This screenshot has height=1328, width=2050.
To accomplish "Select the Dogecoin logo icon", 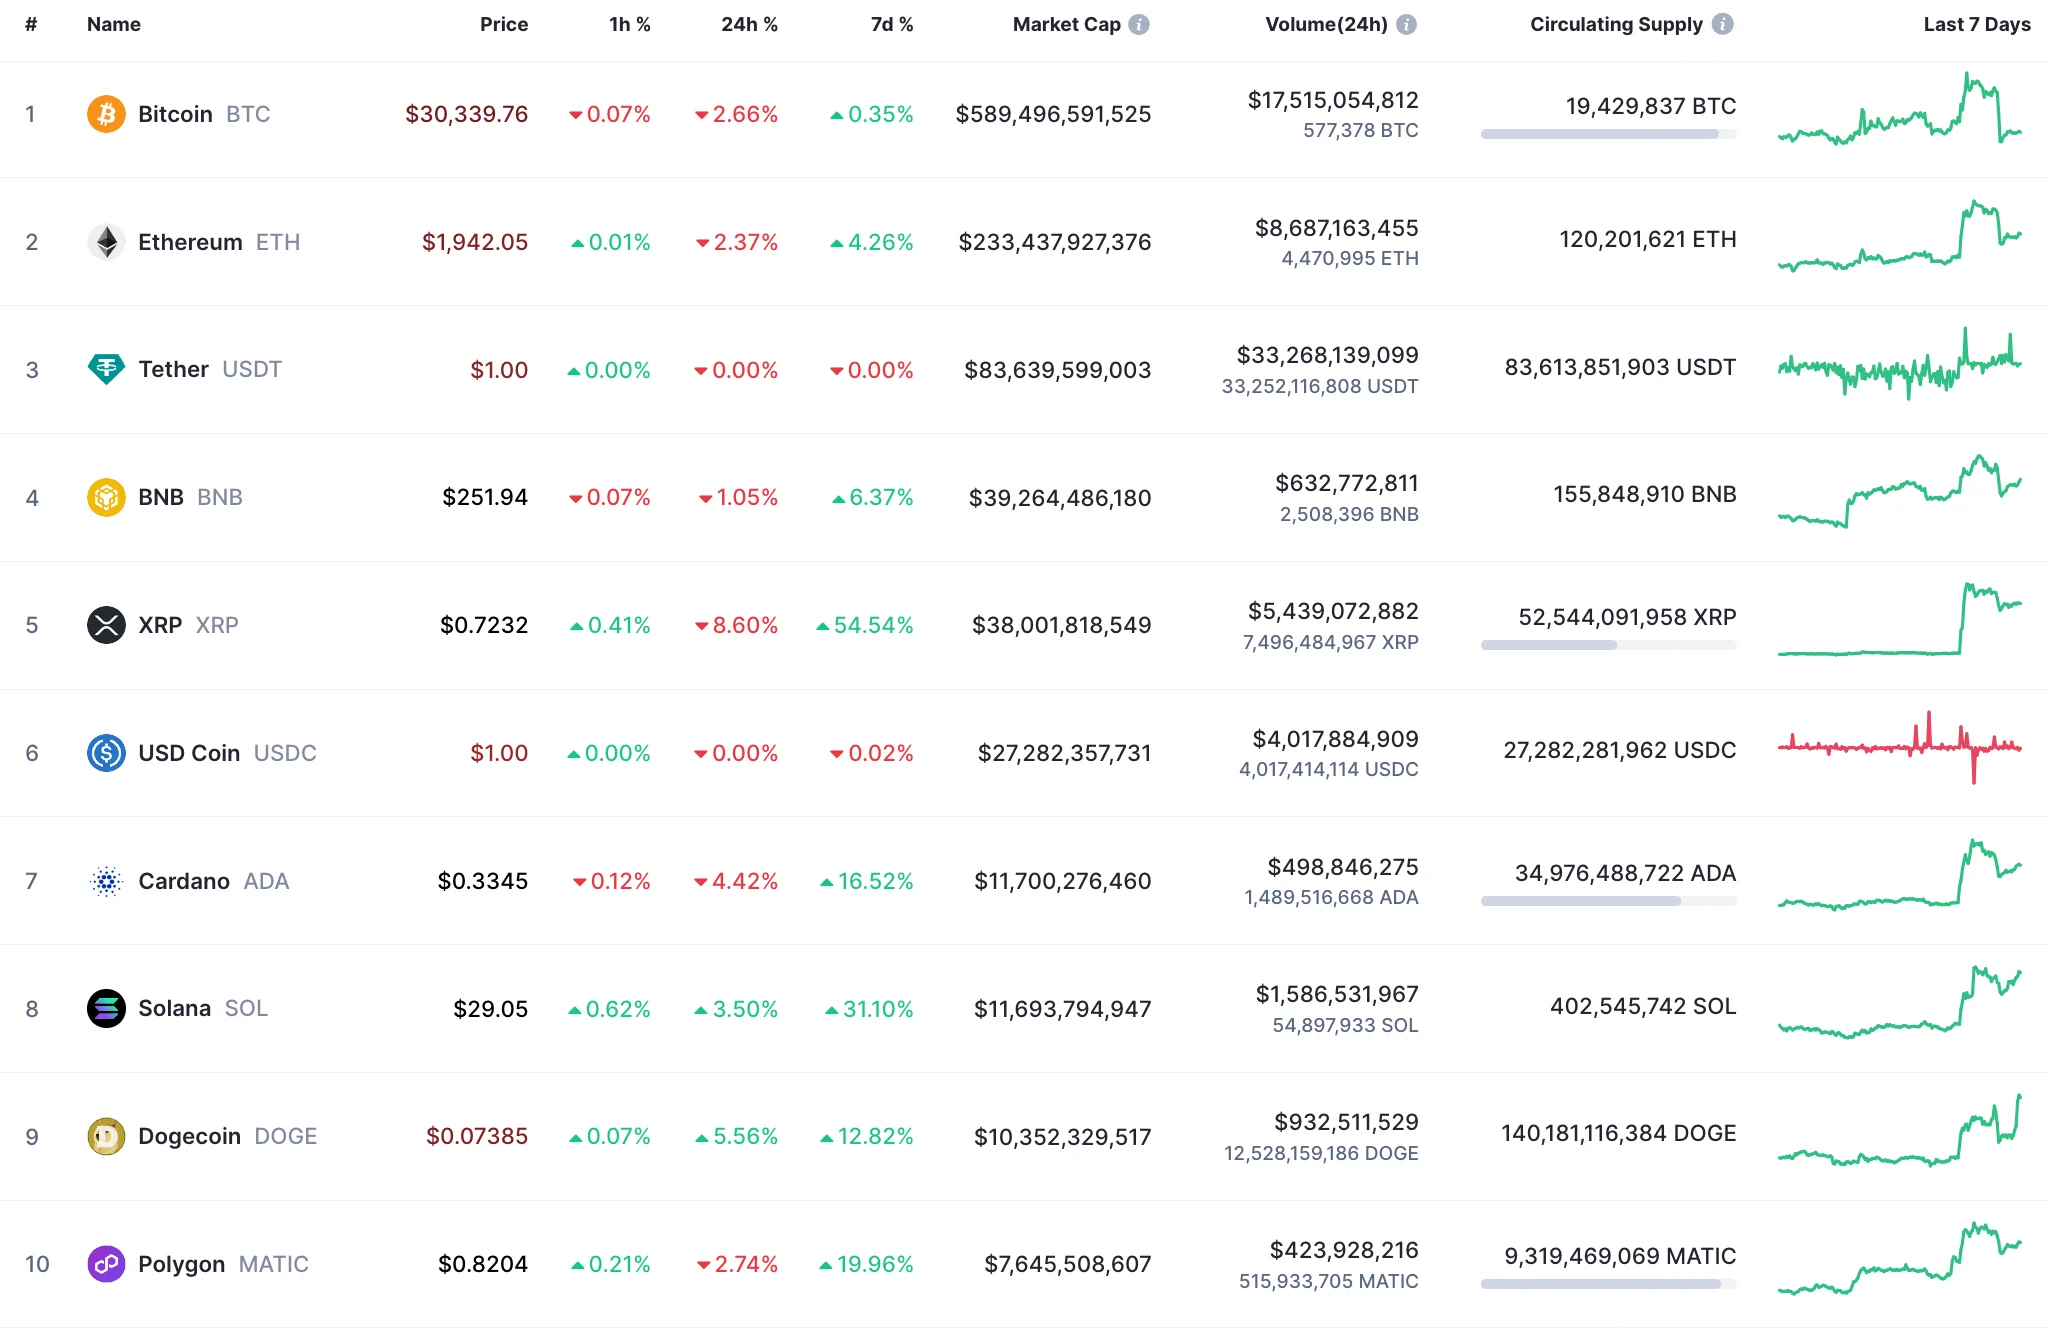I will tap(107, 1136).
